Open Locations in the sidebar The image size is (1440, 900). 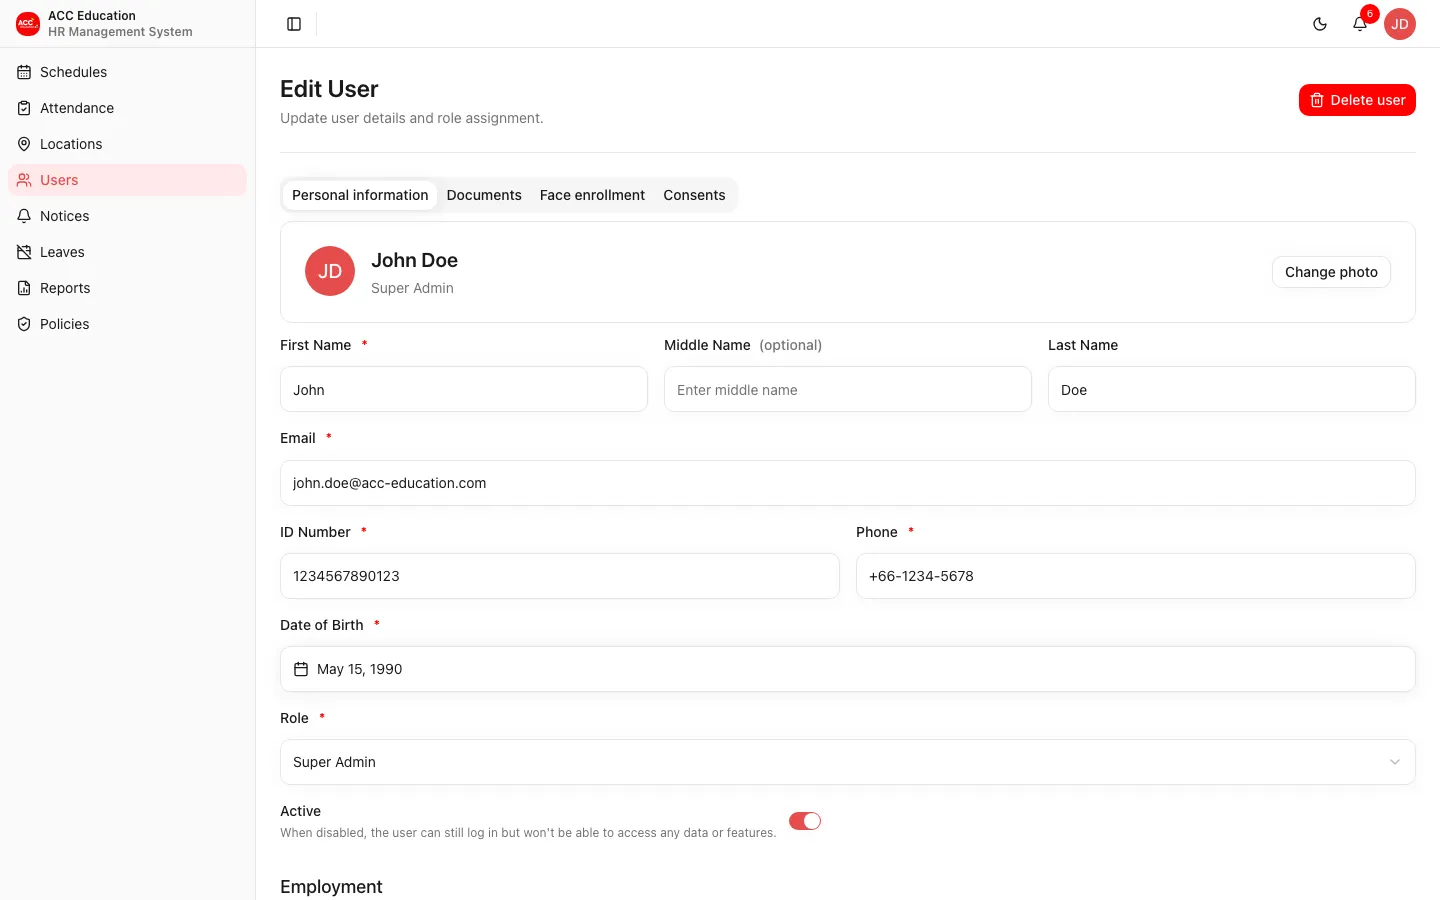pyautogui.click(x=127, y=144)
